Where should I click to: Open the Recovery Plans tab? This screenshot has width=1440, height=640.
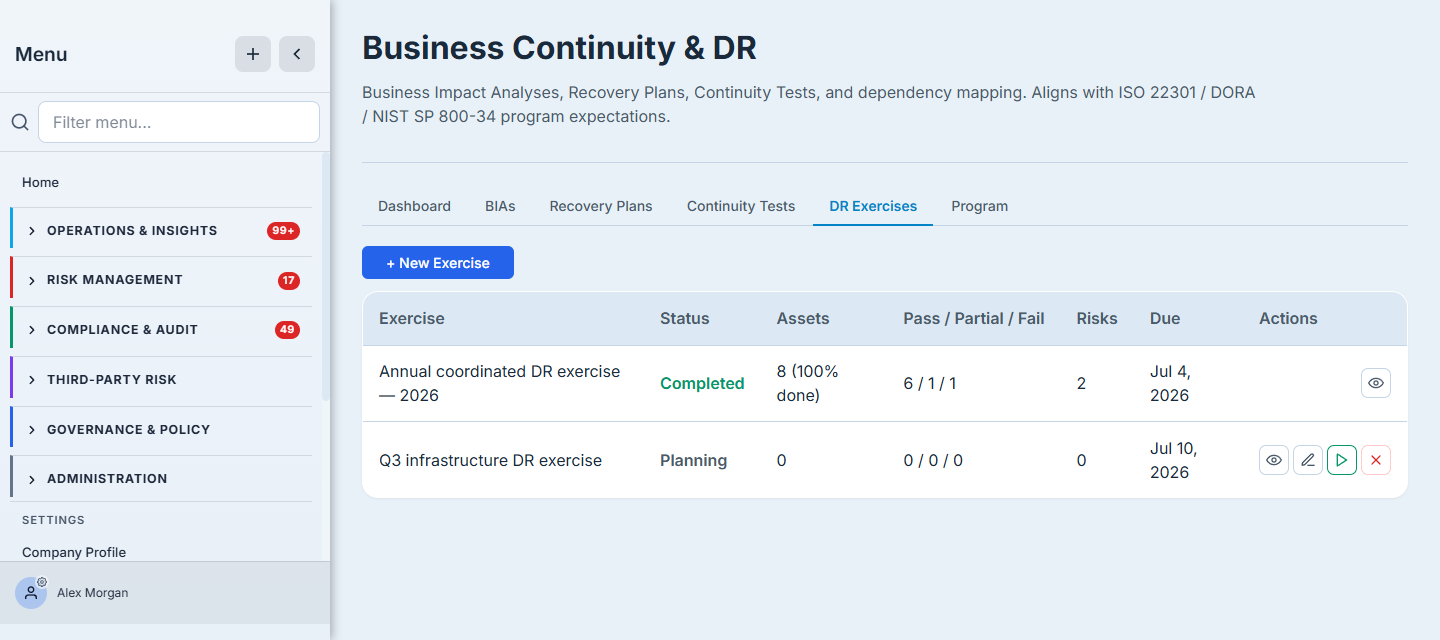601,206
